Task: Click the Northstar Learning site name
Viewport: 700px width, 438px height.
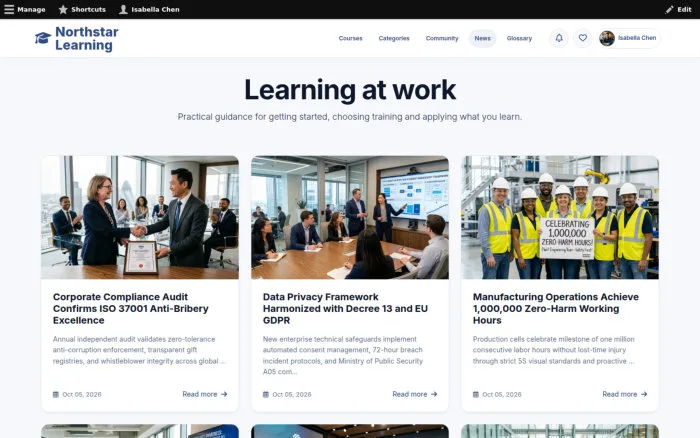Action: click(x=87, y=38)
